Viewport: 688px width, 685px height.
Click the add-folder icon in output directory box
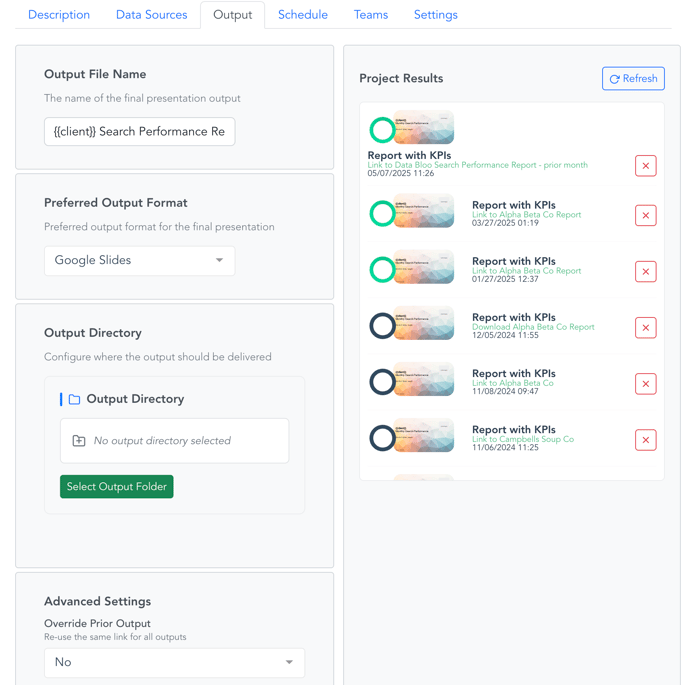tap(79, 441)
